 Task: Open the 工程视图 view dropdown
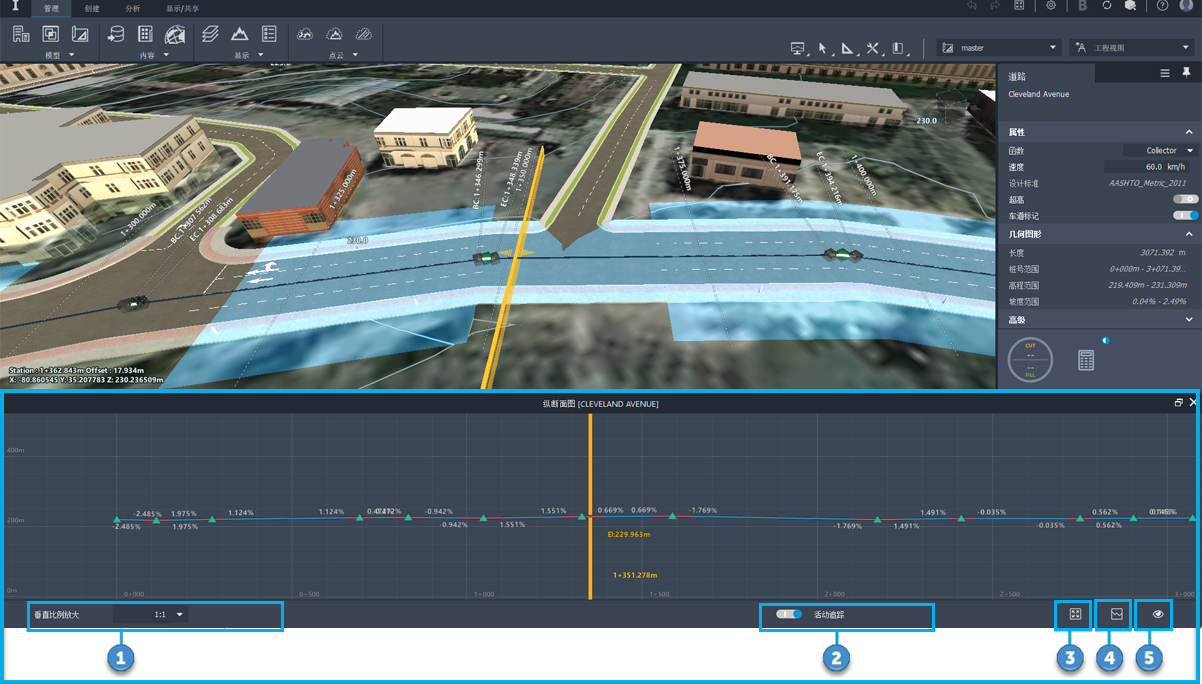(x=1130, y=48)
